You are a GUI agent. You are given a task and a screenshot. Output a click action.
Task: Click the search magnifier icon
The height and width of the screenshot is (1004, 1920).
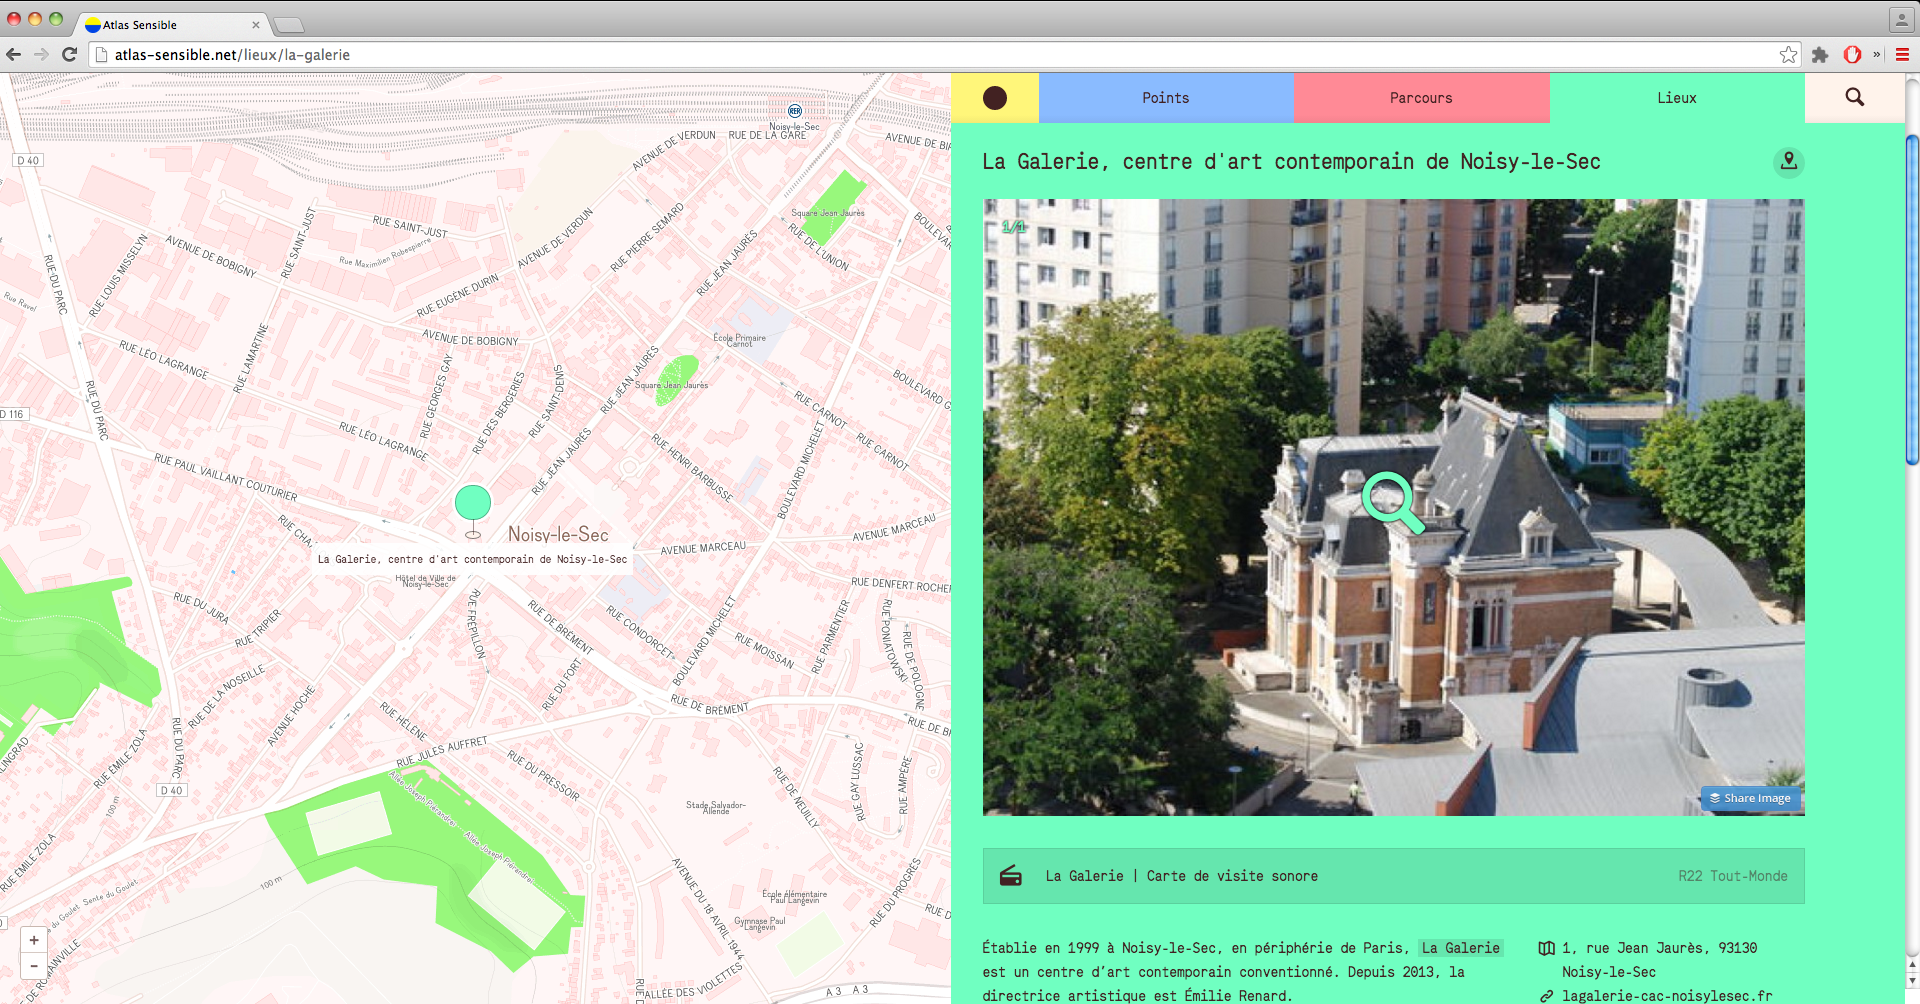[x=1854, y=97]
